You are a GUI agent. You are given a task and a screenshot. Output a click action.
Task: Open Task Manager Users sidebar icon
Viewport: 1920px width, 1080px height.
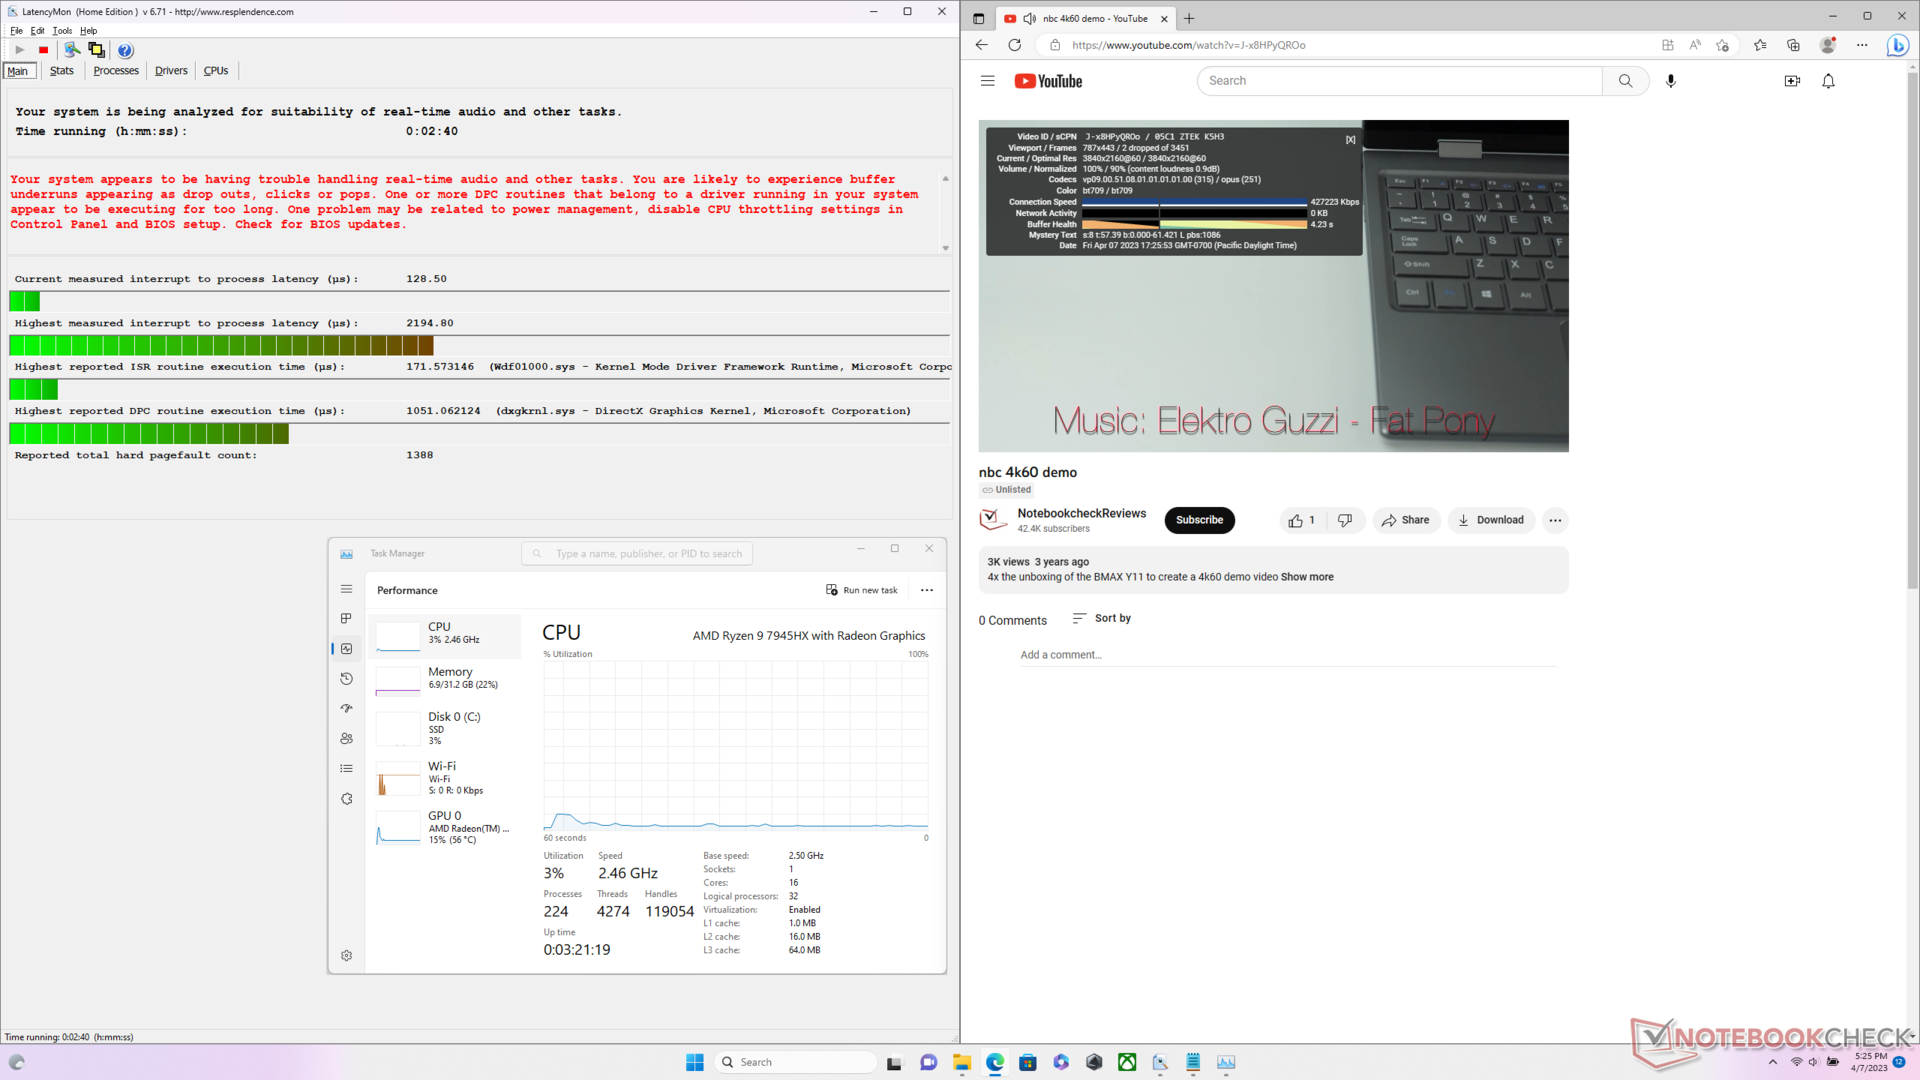(346, 739)
